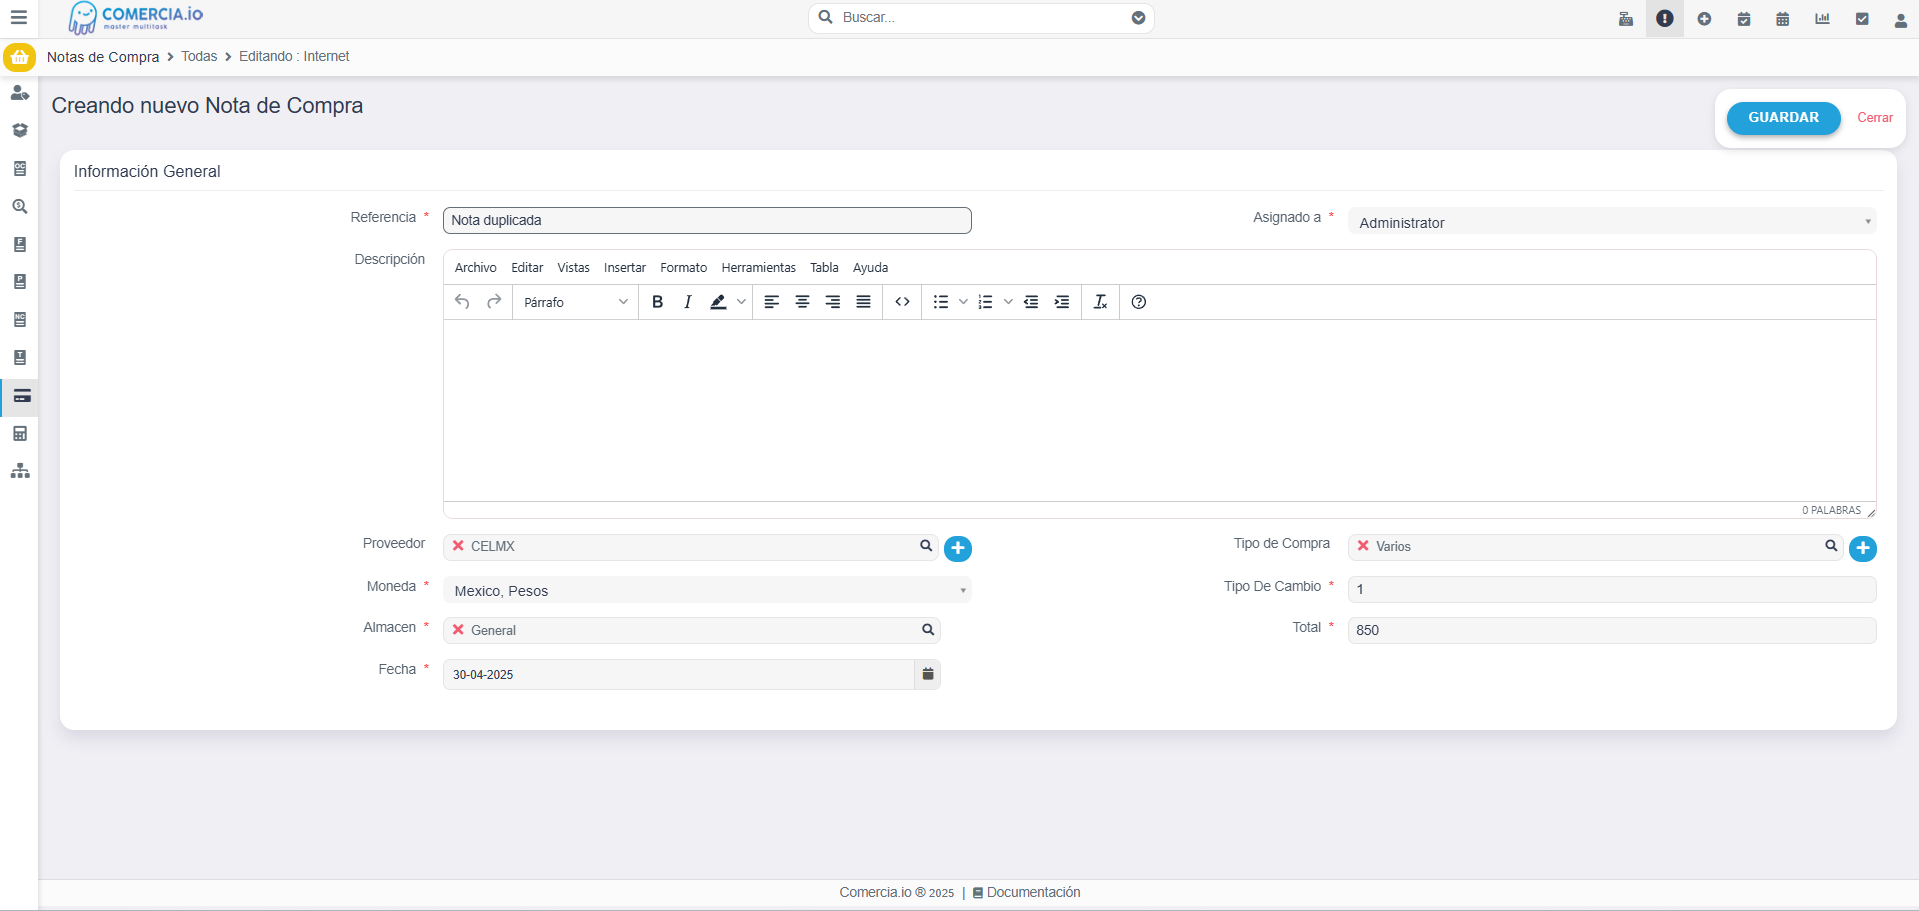This screenshot has height=911, width=1919.
Task: Open editor help icon
Action: pyautogui.click(x=1138, y=302)
